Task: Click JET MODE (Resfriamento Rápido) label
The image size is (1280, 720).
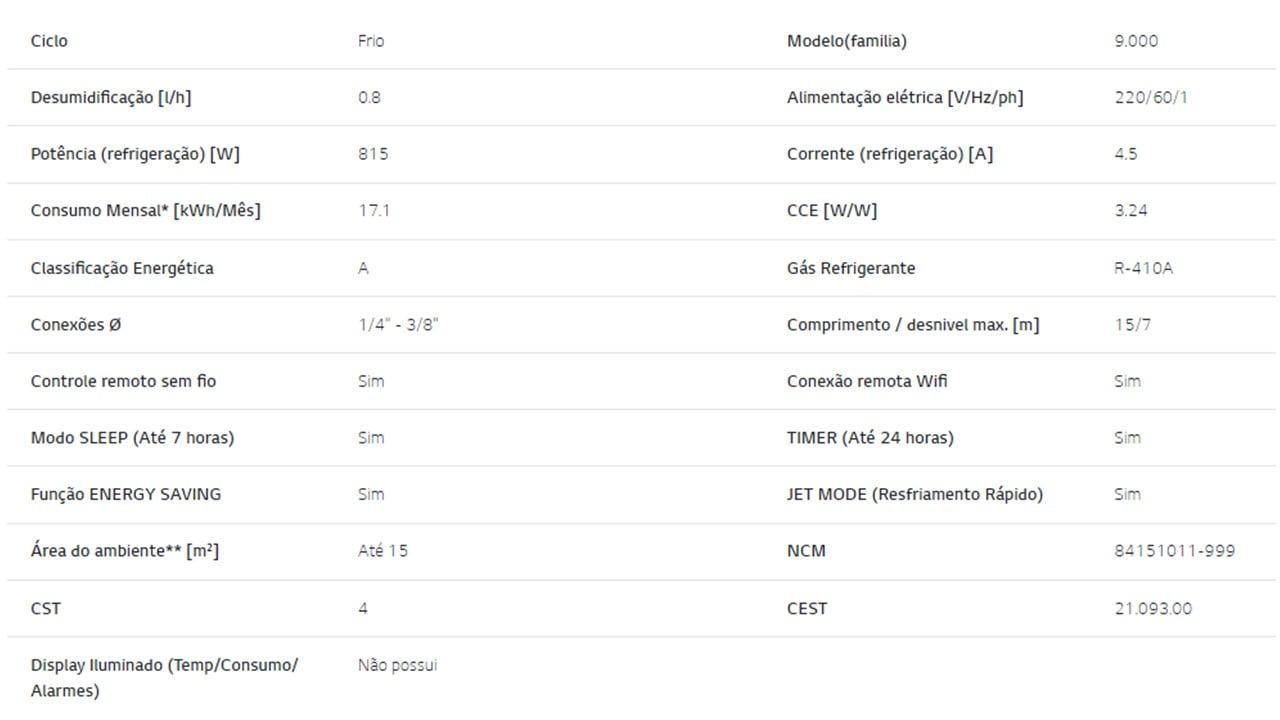Action: (915, 494)
